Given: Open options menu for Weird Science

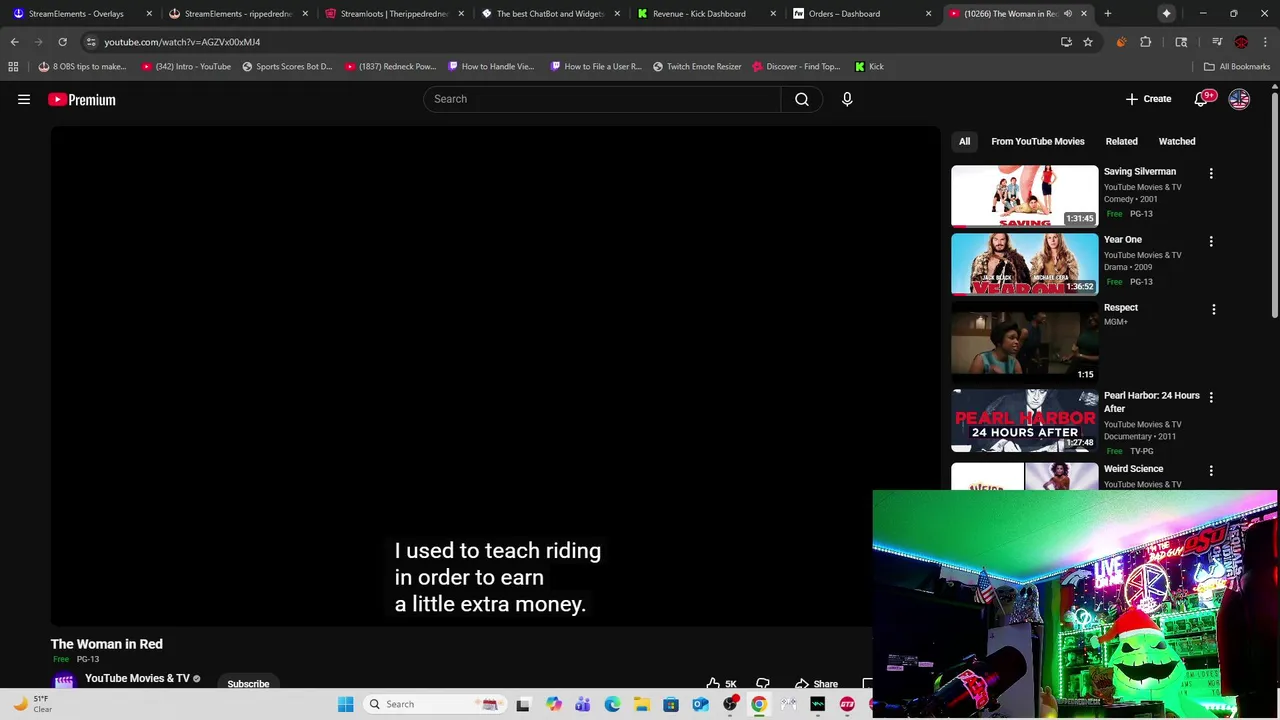Looking at the screenshot, I should [1211, 470].
